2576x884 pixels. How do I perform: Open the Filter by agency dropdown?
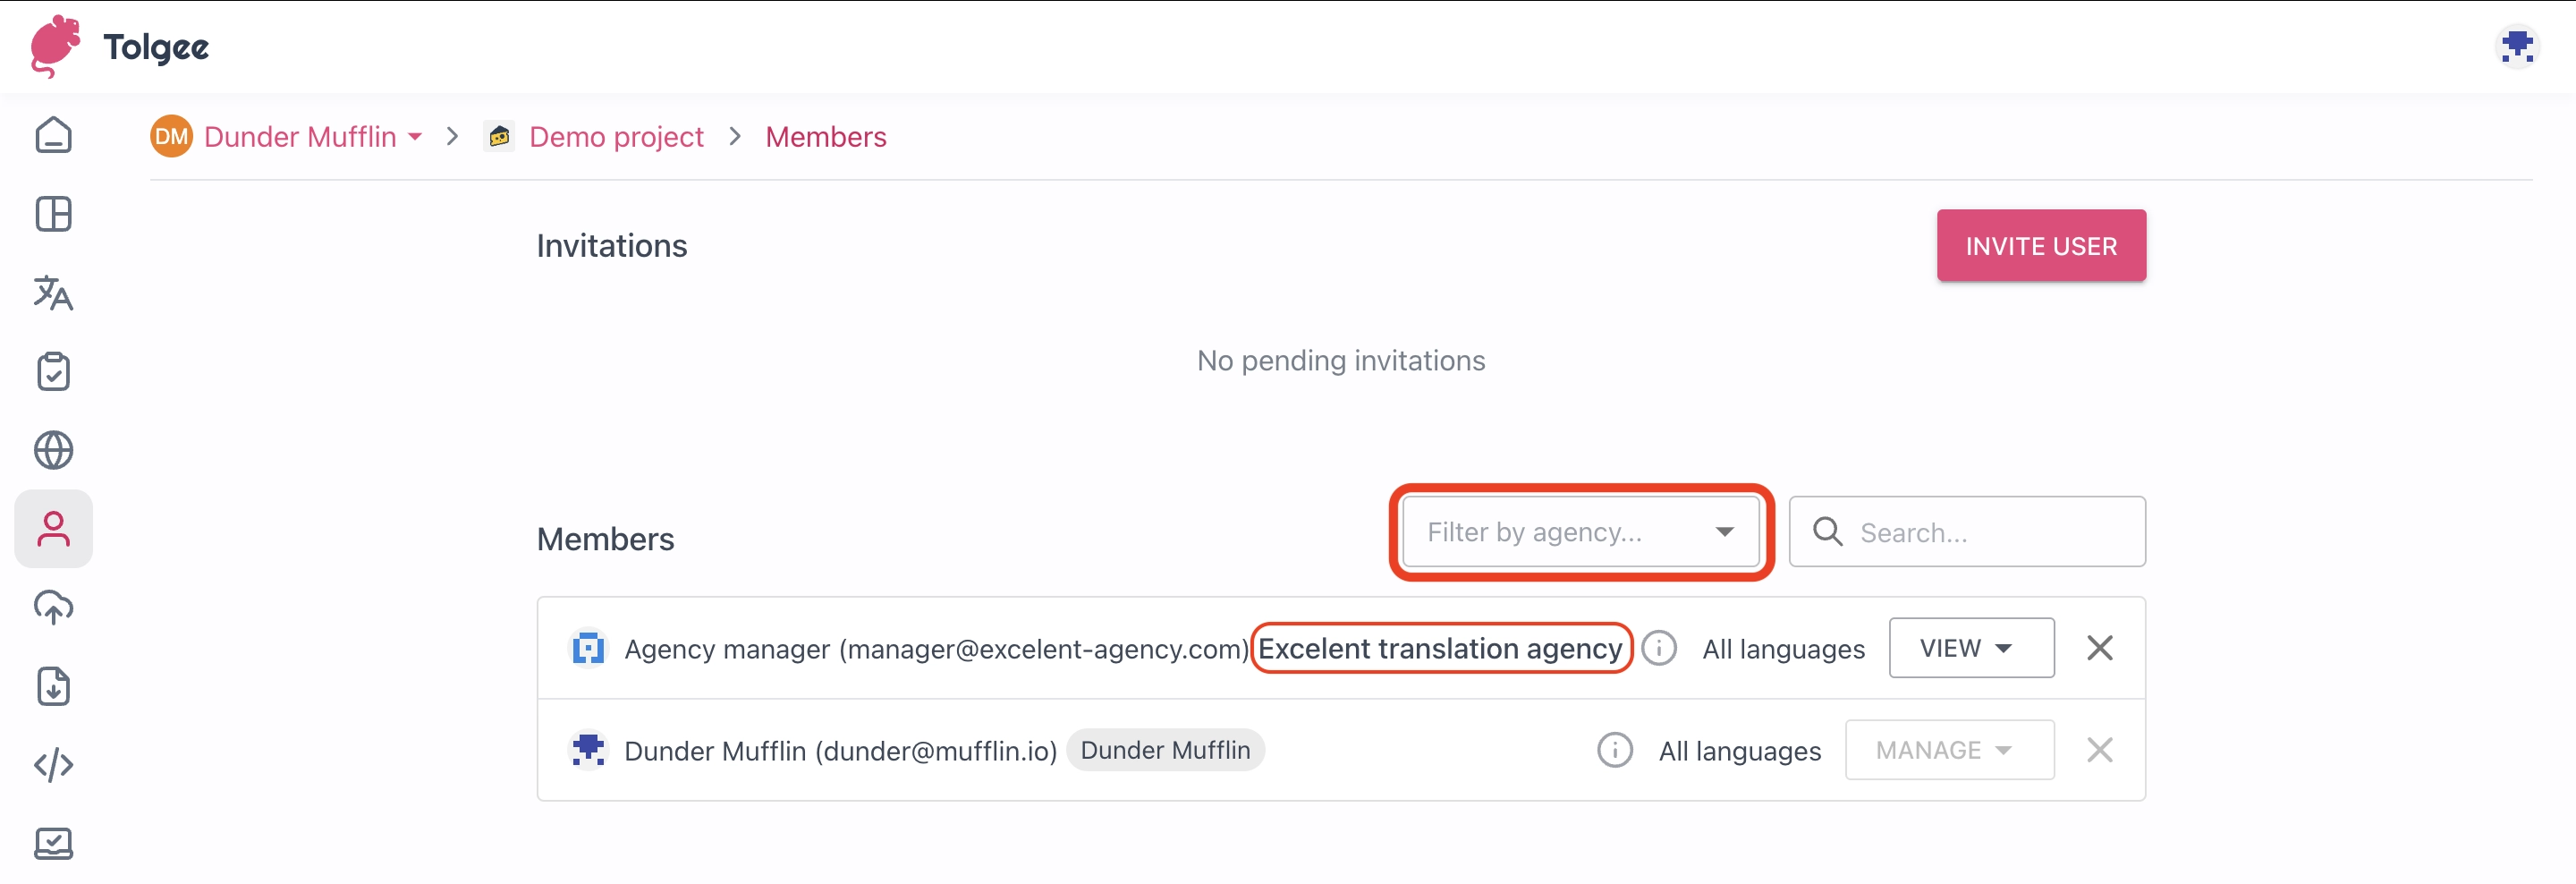tap(1580, 532)
